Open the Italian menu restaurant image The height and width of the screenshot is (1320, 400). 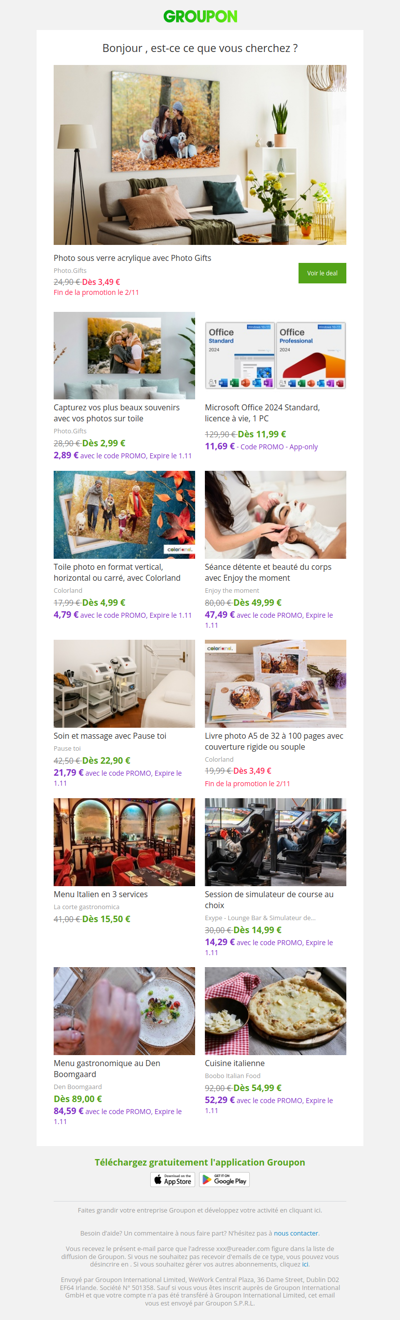(x=124, y=842)
